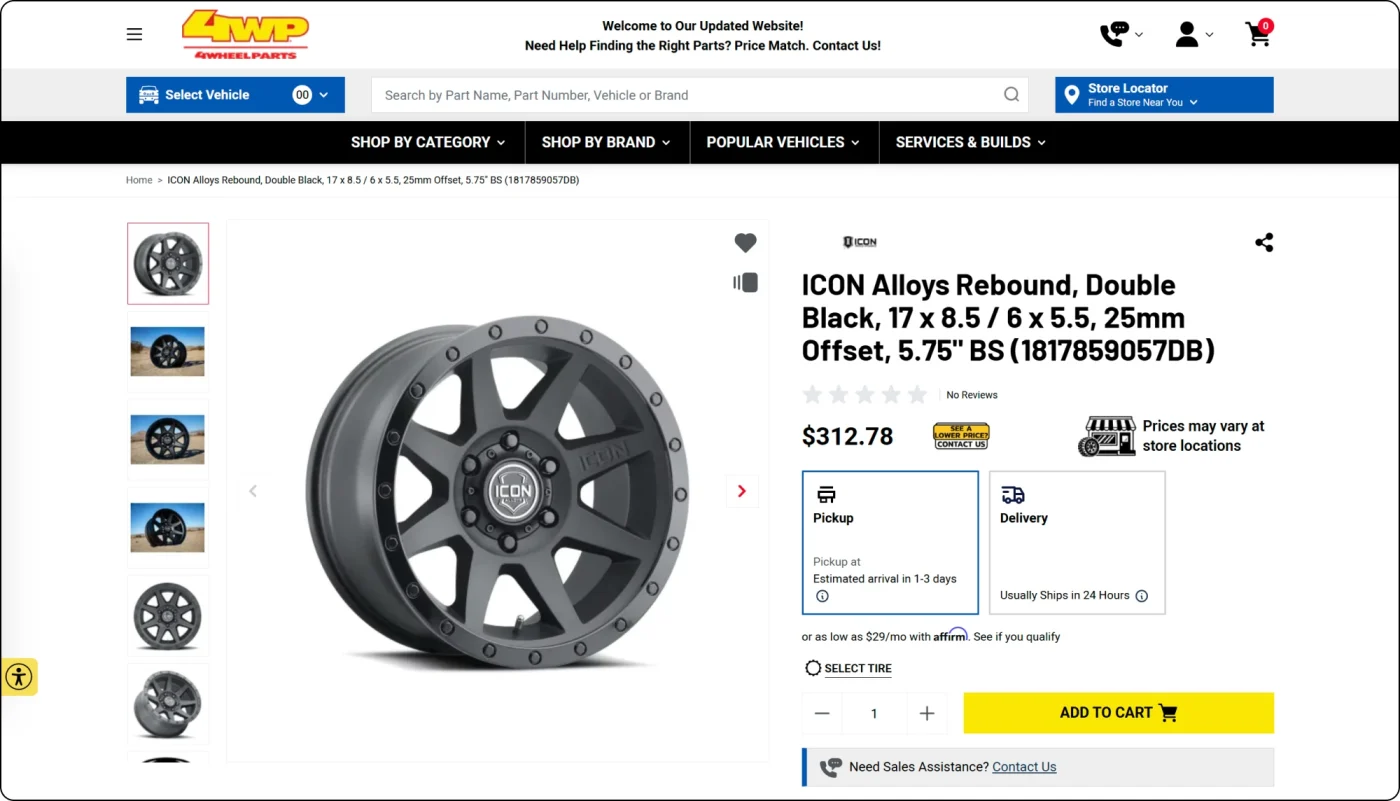Click the Add to Cart button
The width and height of the screenshot is (1400, 801).
click(x=1119, y=713)
